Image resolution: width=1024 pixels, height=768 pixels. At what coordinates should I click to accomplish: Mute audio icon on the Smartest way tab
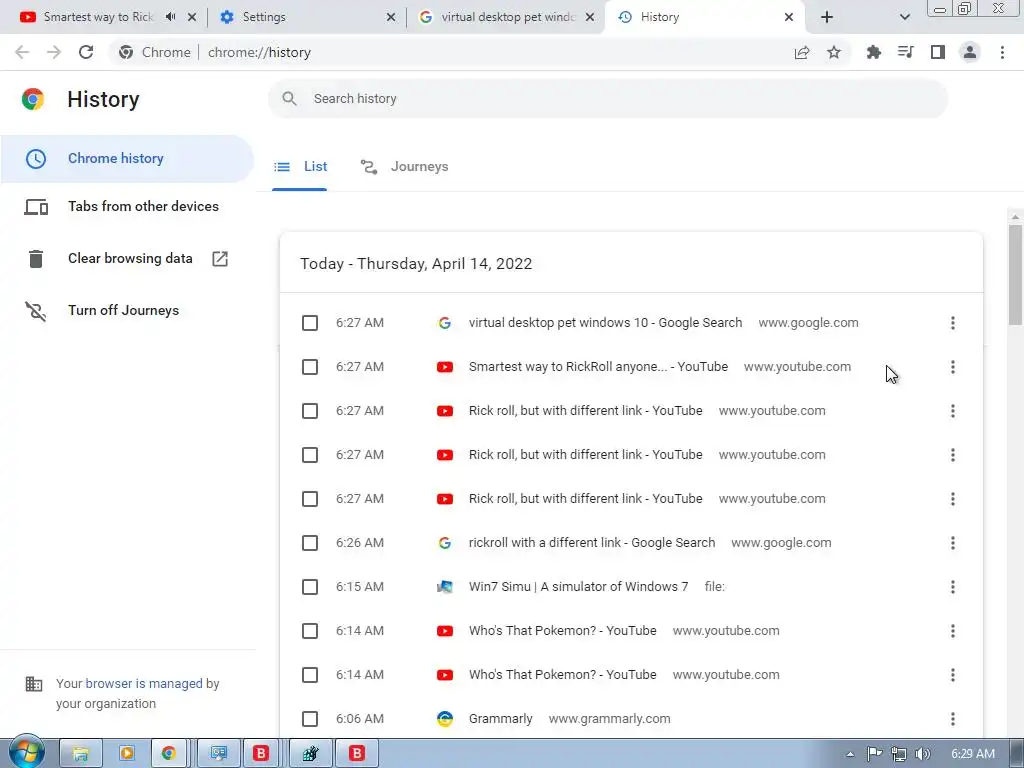point(170,17)
